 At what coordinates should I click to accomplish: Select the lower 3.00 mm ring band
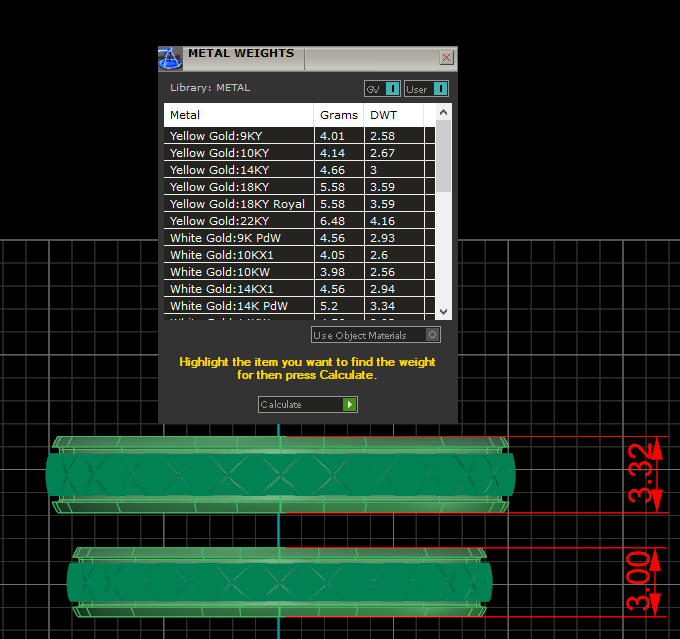[280, 582]
